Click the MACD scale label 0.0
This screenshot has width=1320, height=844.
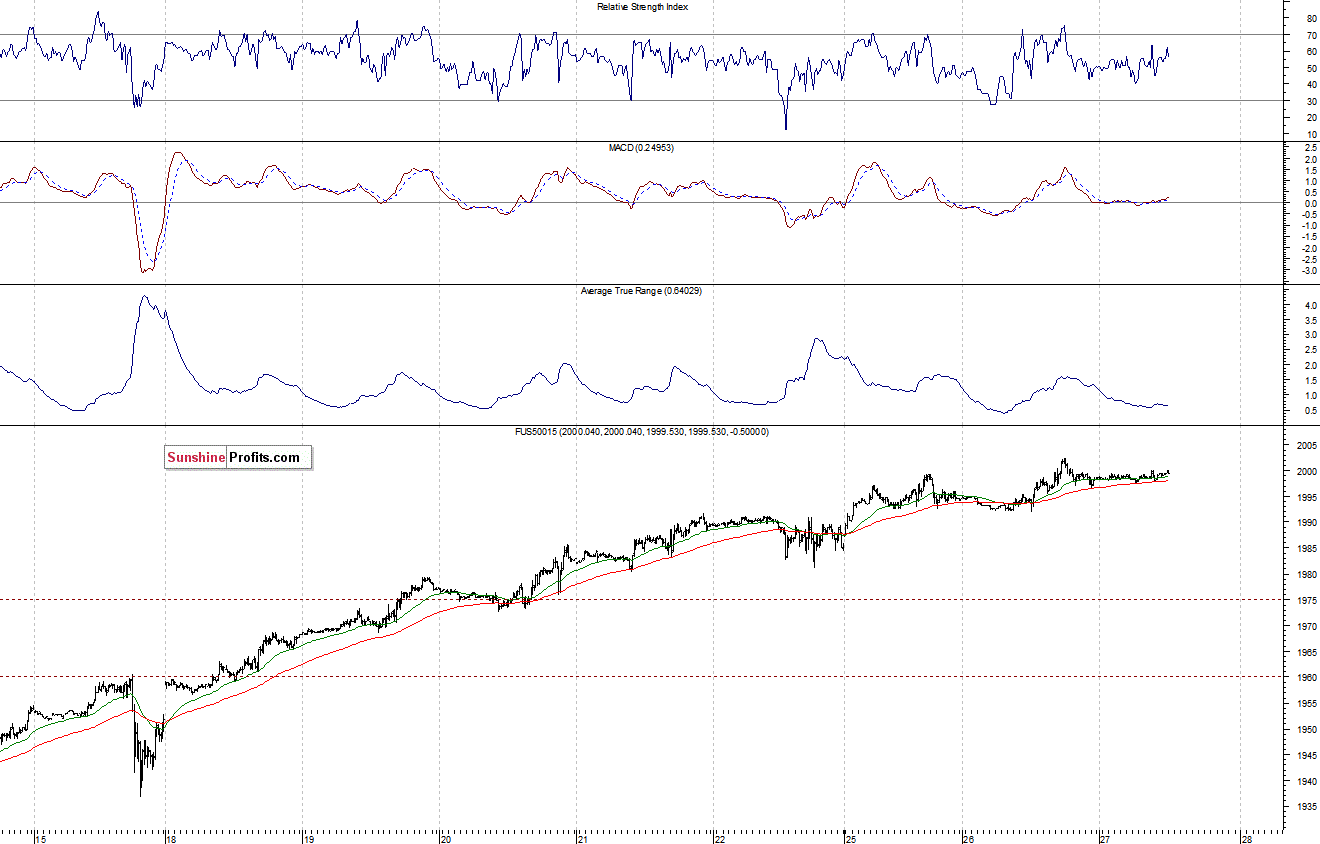[1310, 203]
